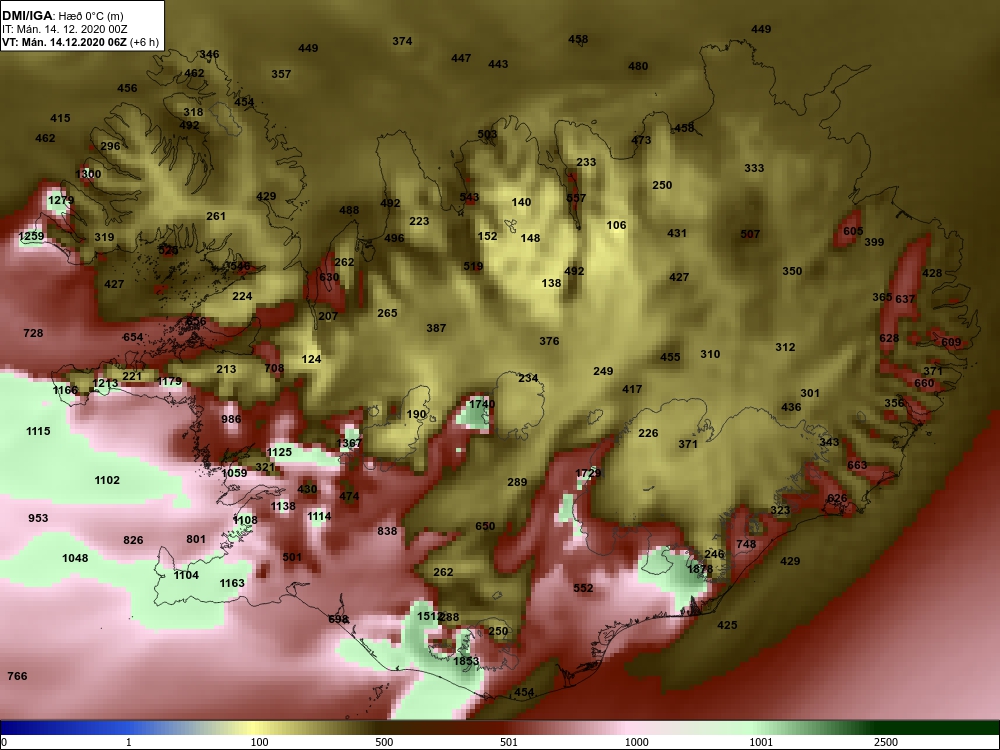Click the map value 838
The width and height of the screenshot is (1000, 750).
tap(387, 531)
